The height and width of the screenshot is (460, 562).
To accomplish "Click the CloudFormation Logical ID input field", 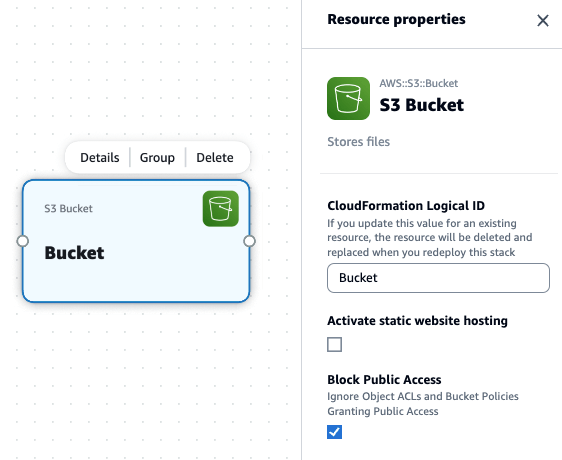I will point(438,278).
